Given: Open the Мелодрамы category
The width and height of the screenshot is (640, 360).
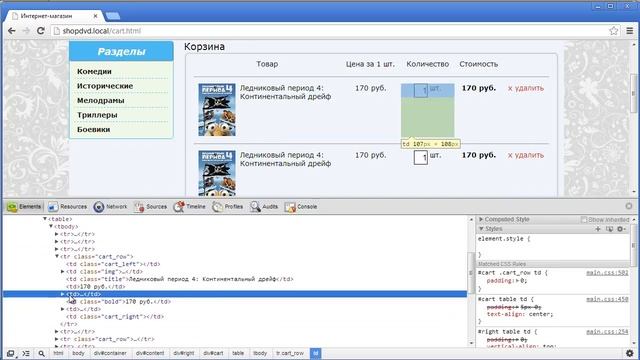Looking at the screenshot, I should click(x=100, y=100).
